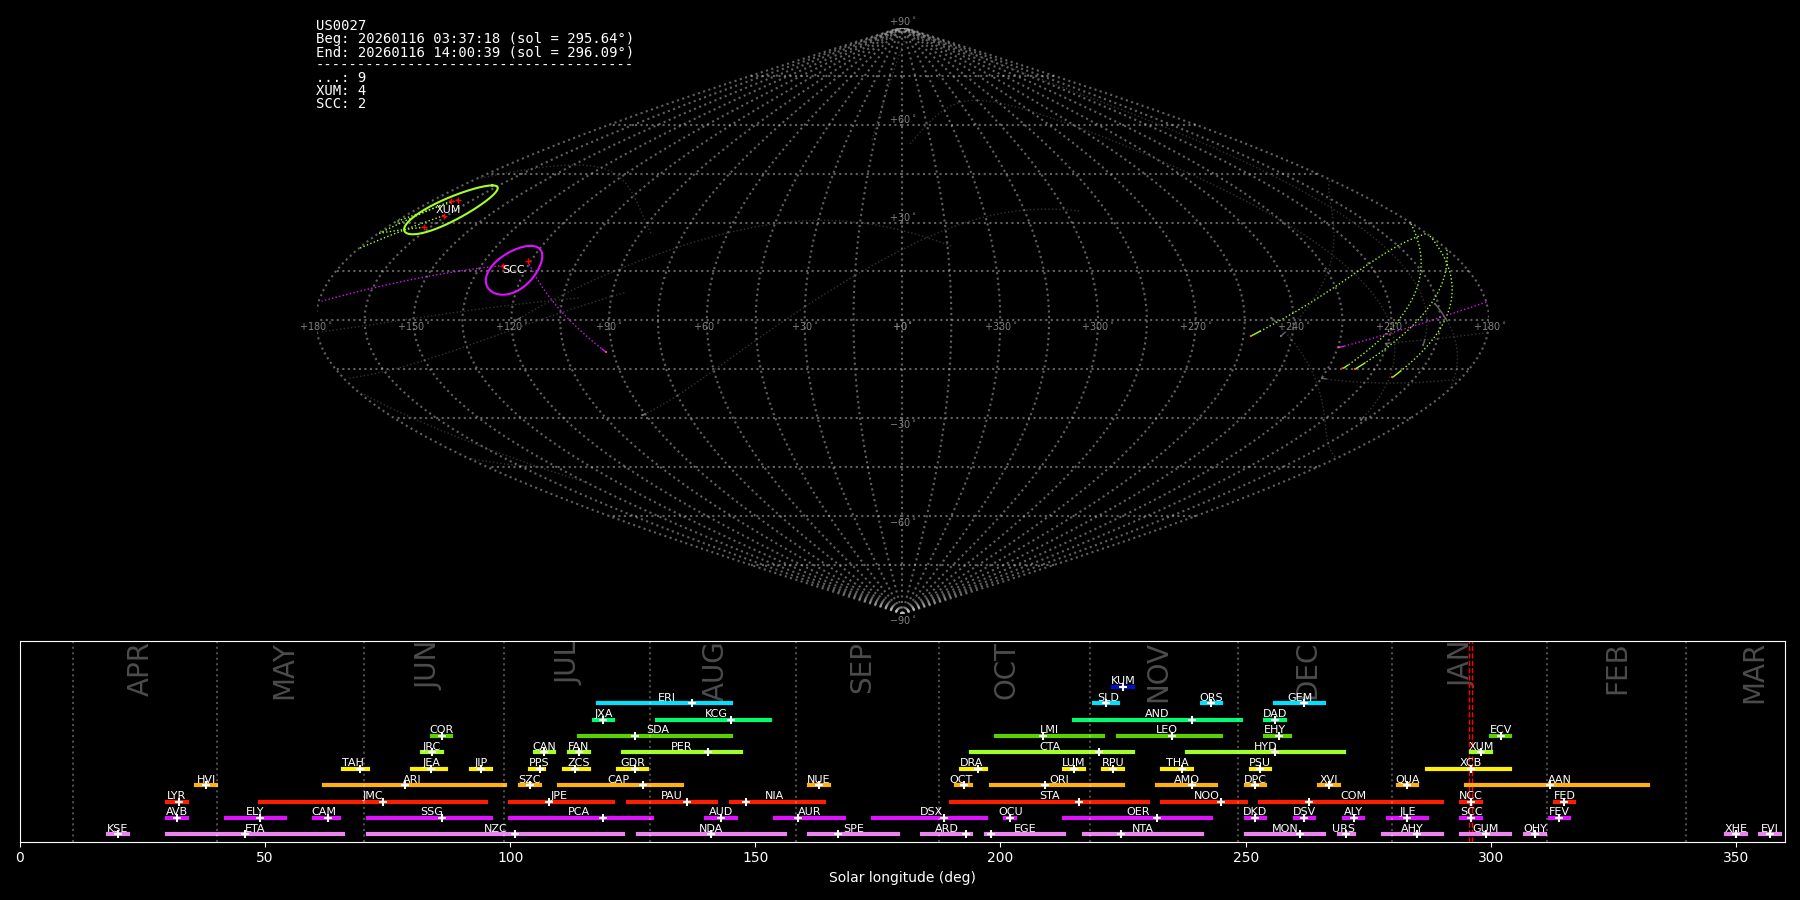Screen dimensions: 1800x900
Task: Click the KUM shower label in timeline
Action: tap(1123, 681)
